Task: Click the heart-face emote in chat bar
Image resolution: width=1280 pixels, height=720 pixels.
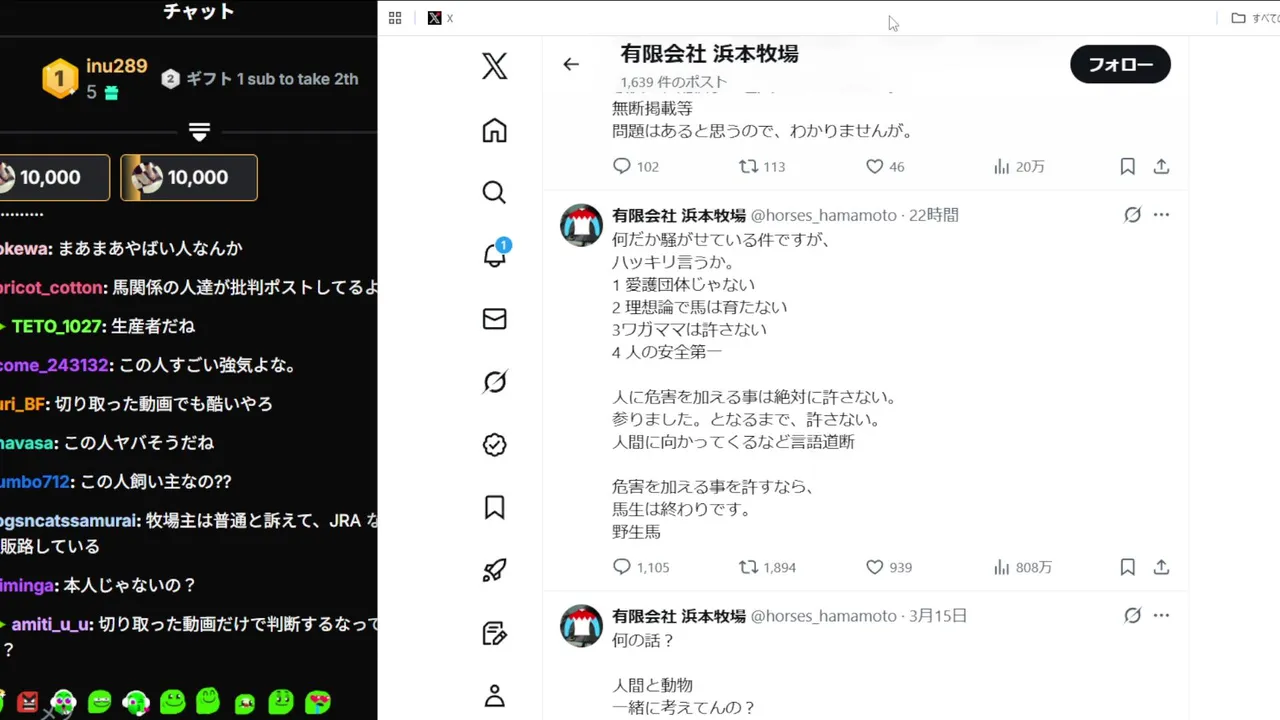Action: pyautogui.click(x=319, y=702)
